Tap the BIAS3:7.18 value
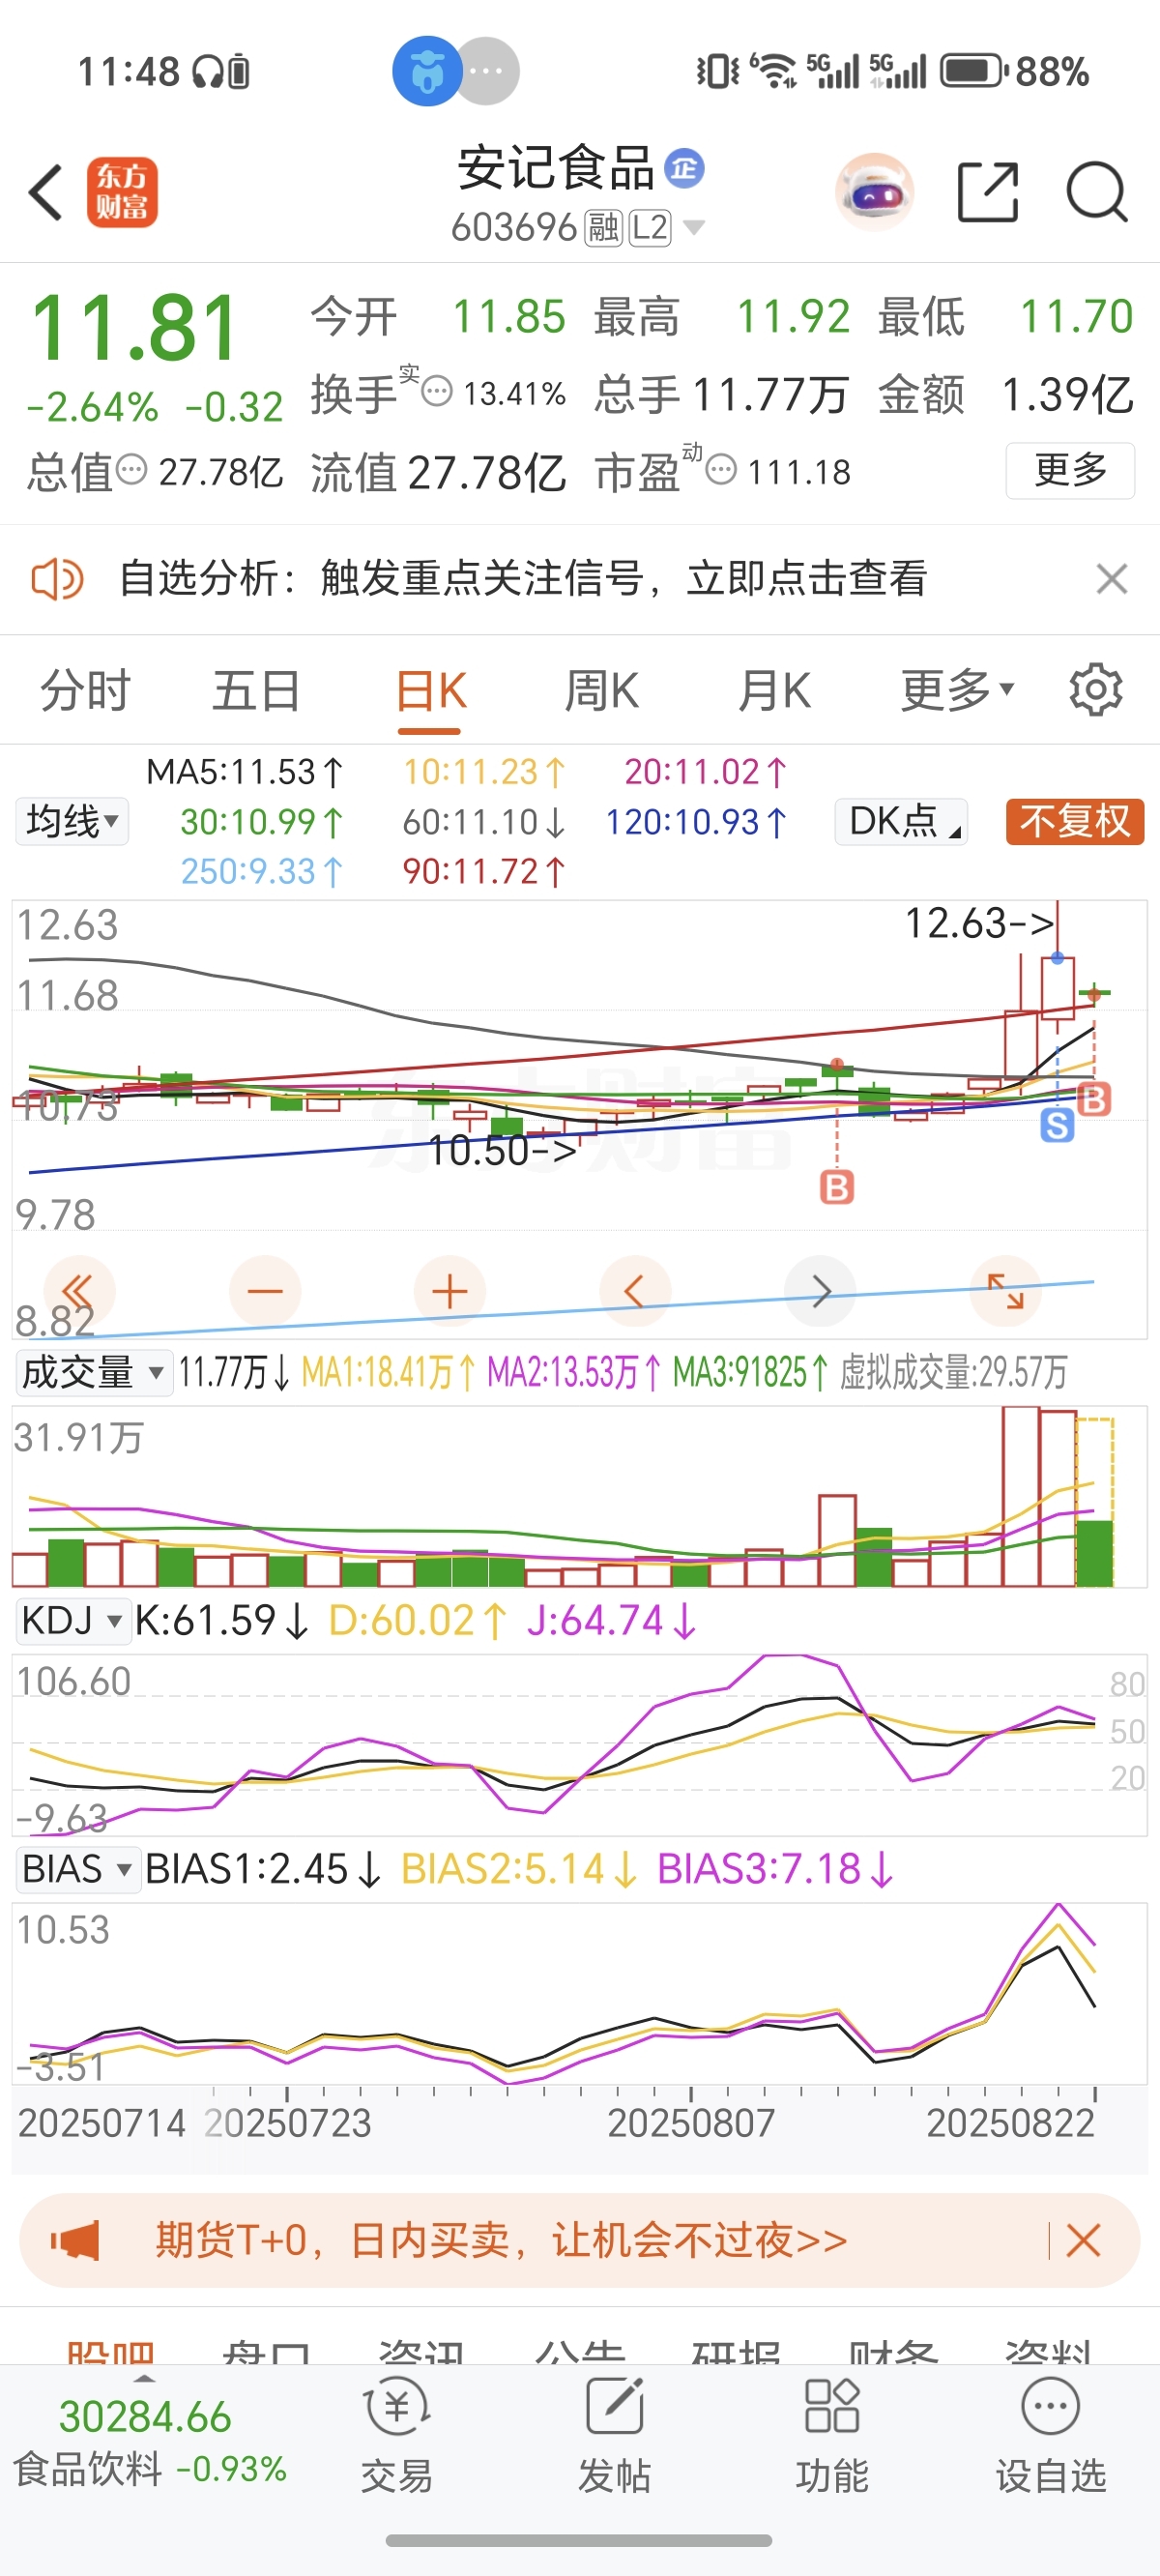1160x2576 pixels. 775,1868
